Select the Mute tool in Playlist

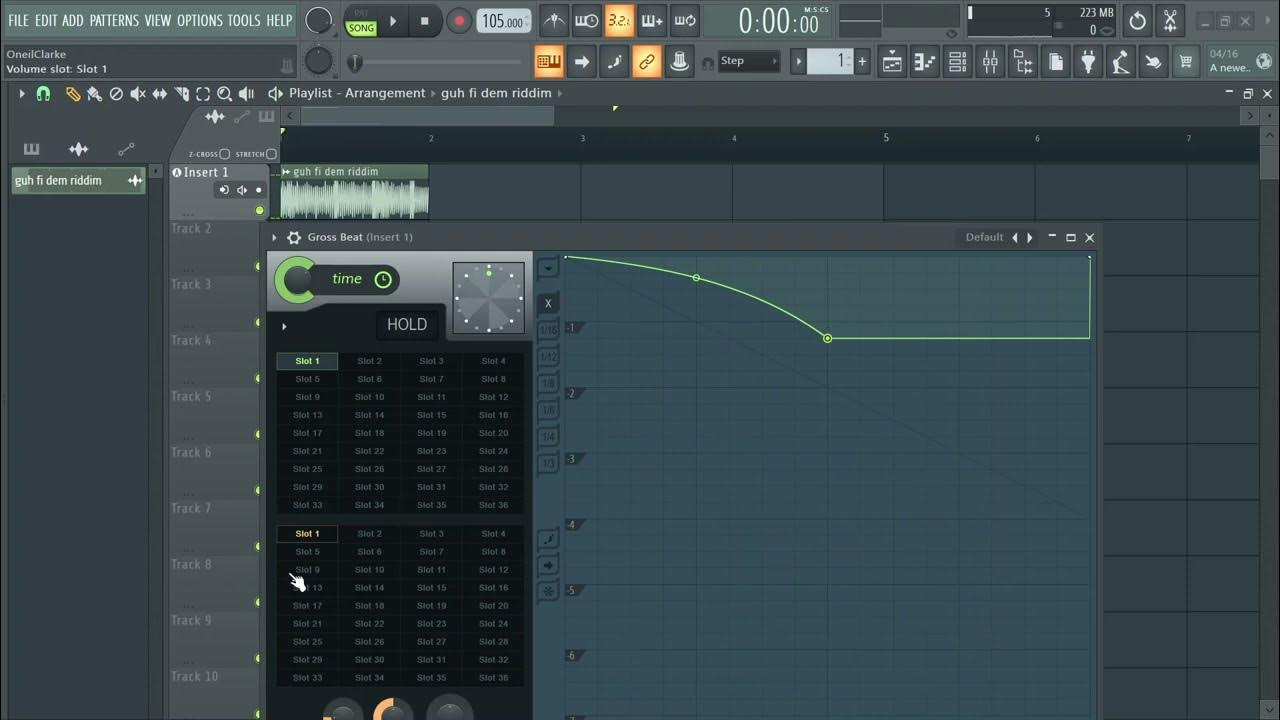(x=138, y=93)
